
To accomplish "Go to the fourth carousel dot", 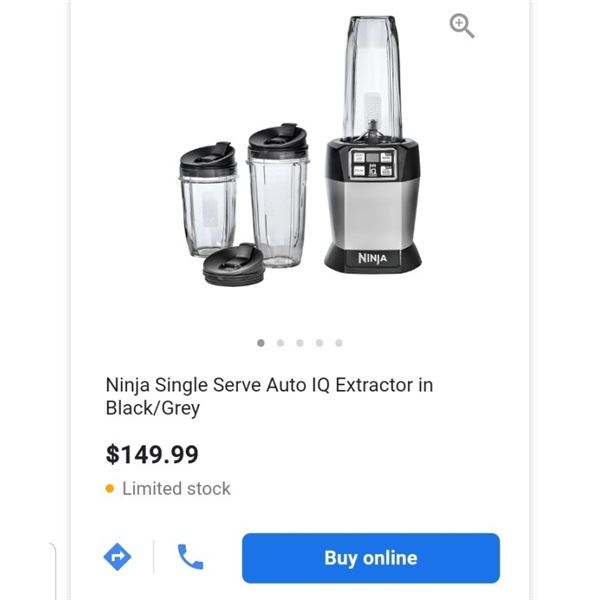I will point(319,343).
